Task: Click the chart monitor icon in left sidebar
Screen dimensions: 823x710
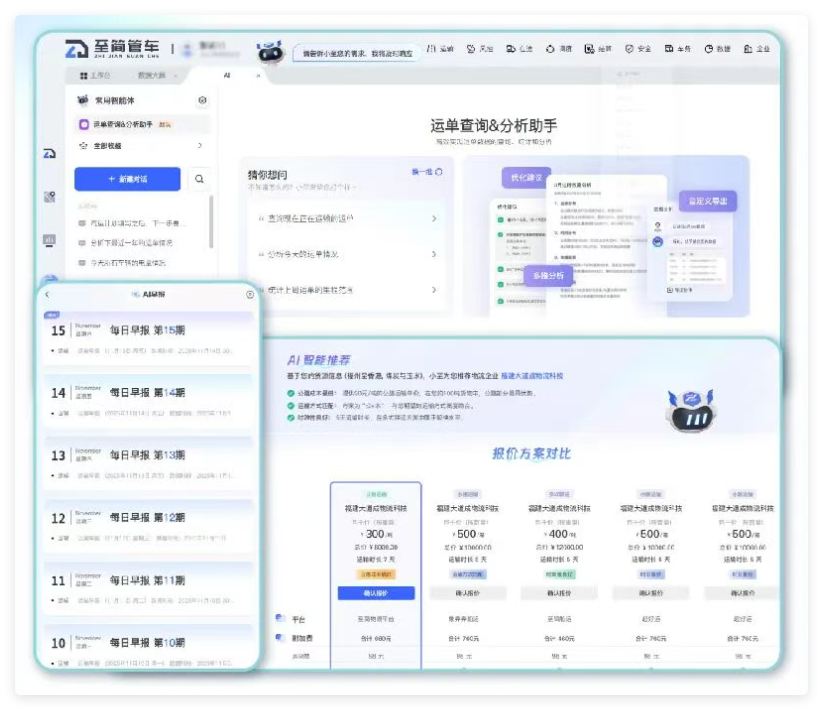Action: click(x=49, y=240)
